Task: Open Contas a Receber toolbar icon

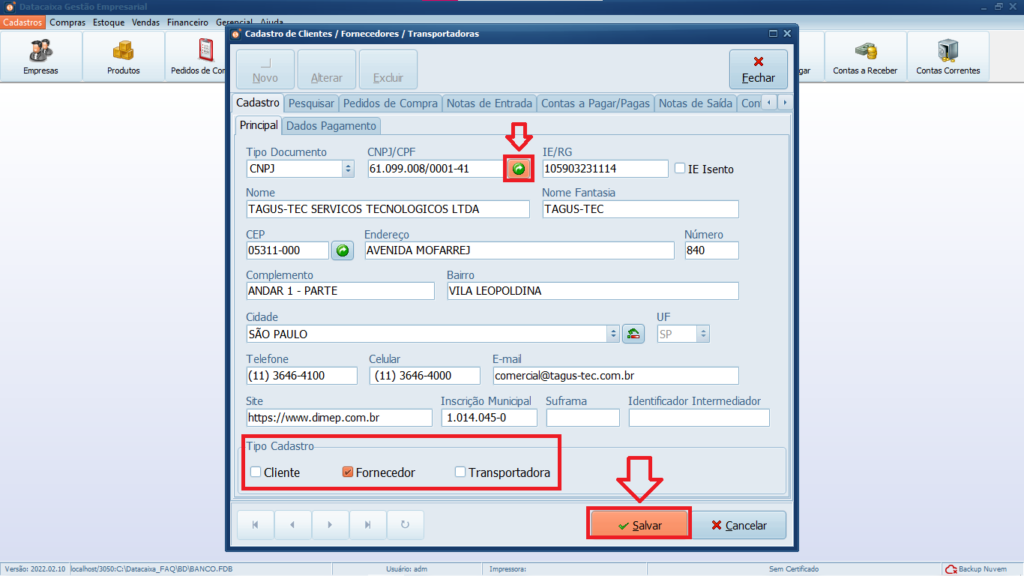Action: pyautogui.click(x=865, y=56)
